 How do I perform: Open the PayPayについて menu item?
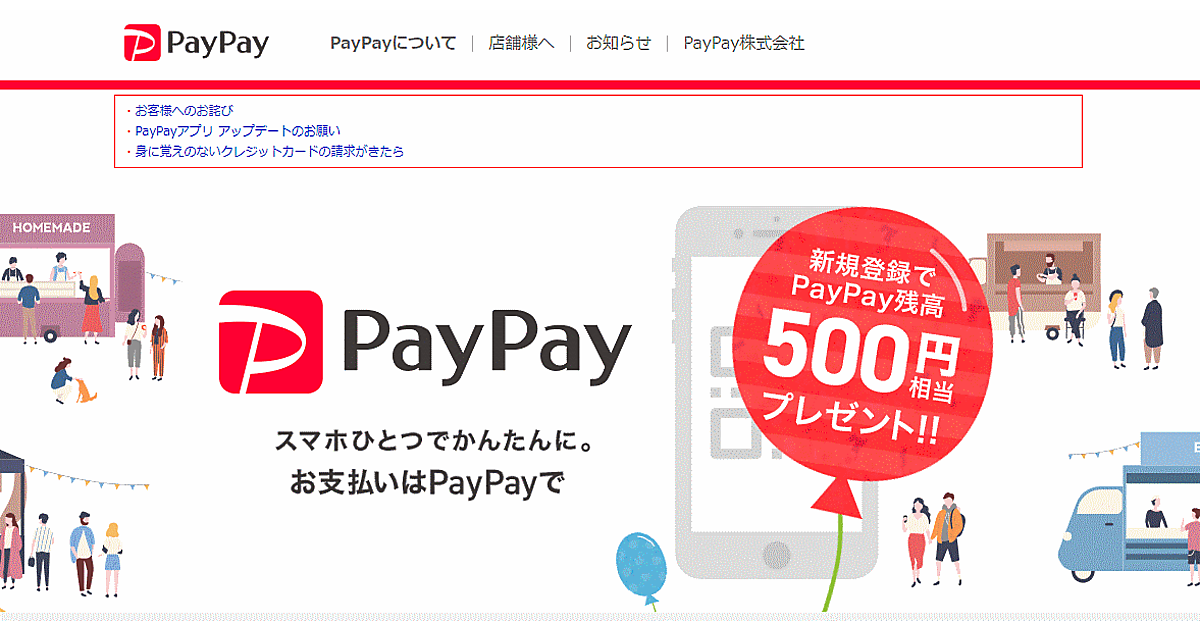point(393,43)
